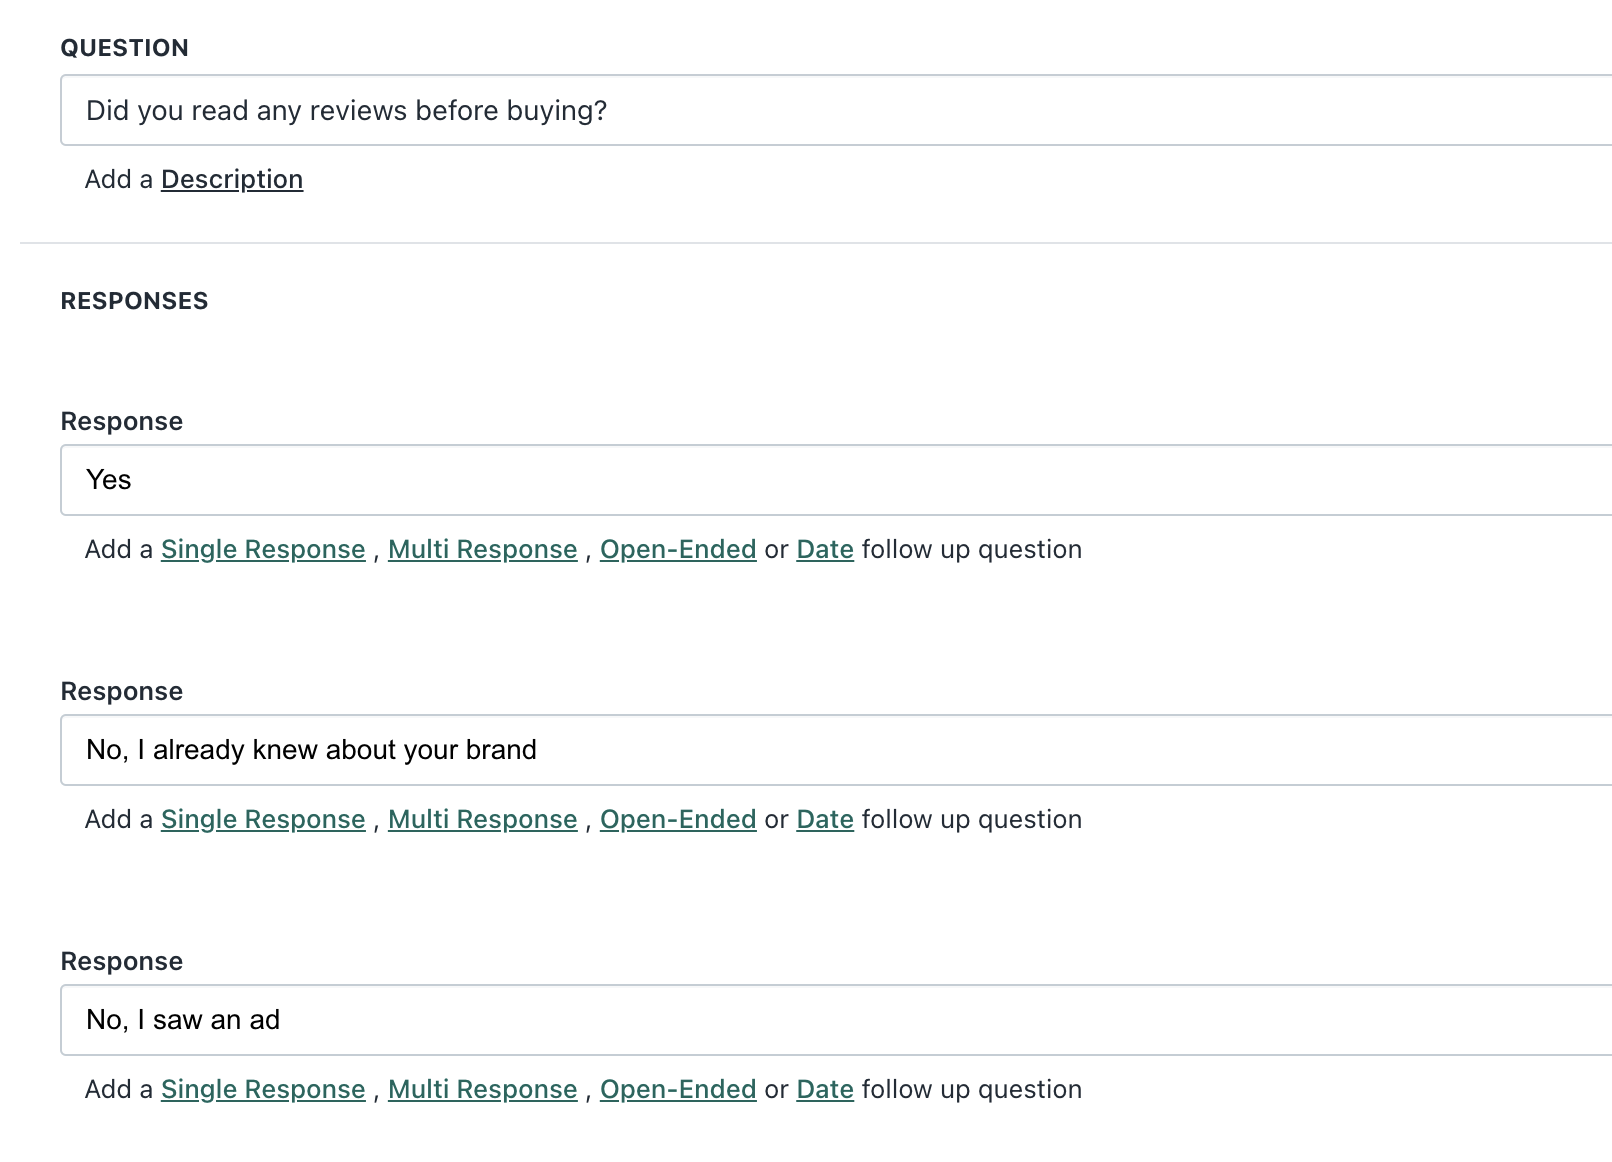Add Single Response follow up for brand response
This screenshot has width=1612, height=1162.
pyautogui.click(x=263, y=820)
